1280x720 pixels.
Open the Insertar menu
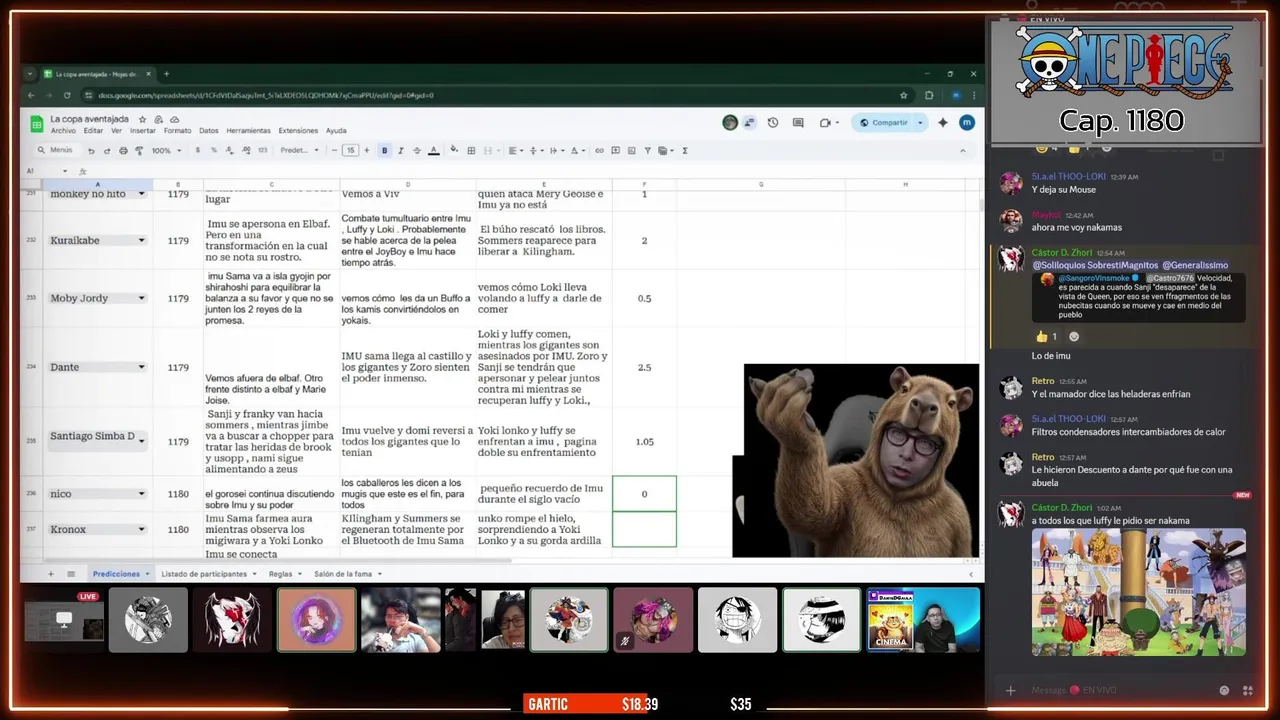(143, 131)
